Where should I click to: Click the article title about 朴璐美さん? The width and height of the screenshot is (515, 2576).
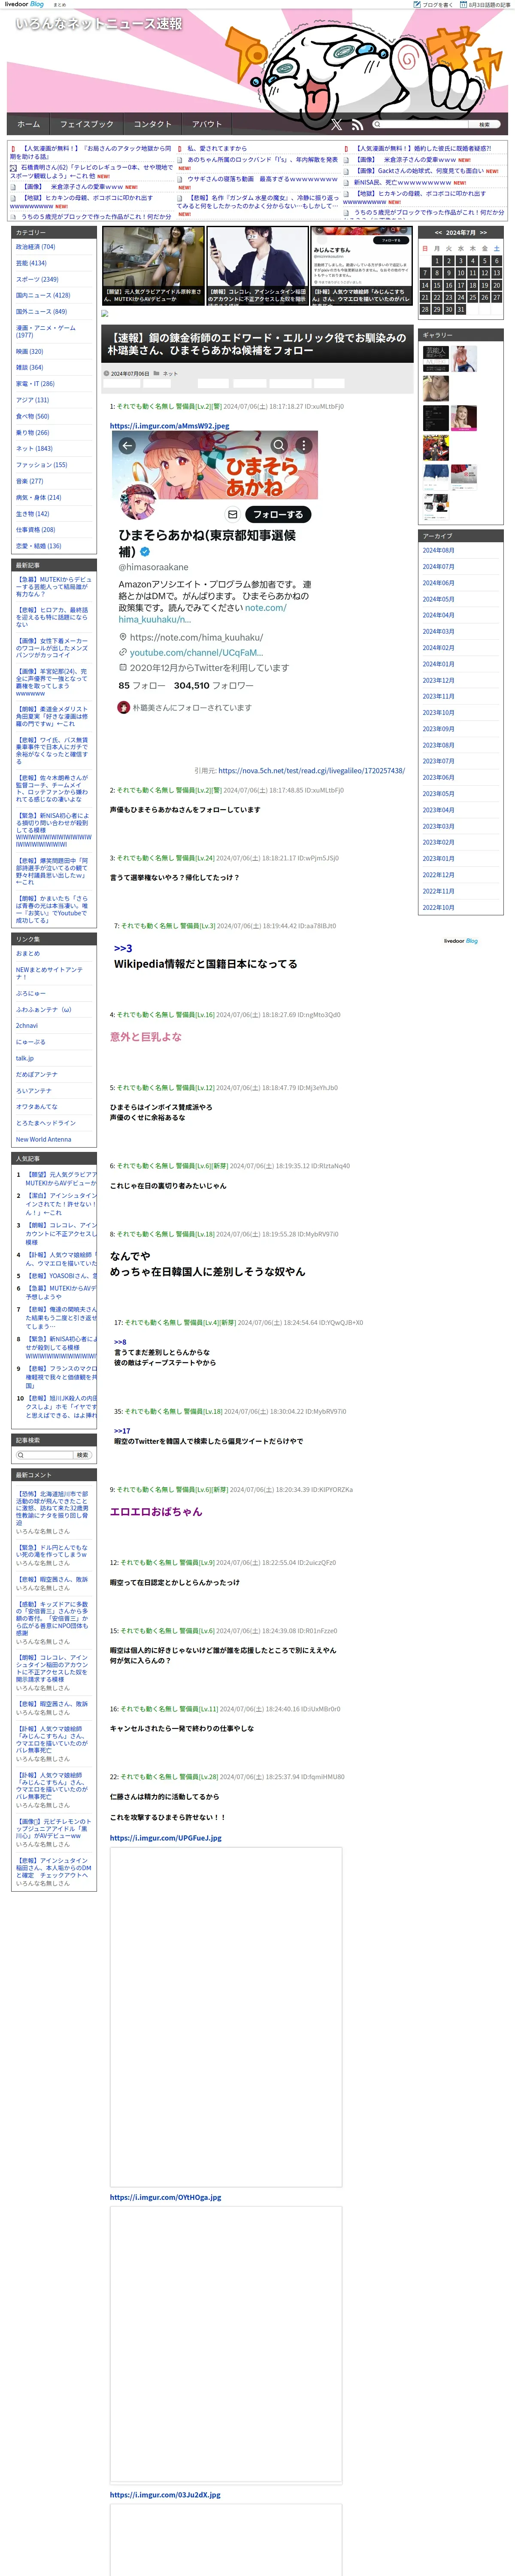(x=257, y=344)
